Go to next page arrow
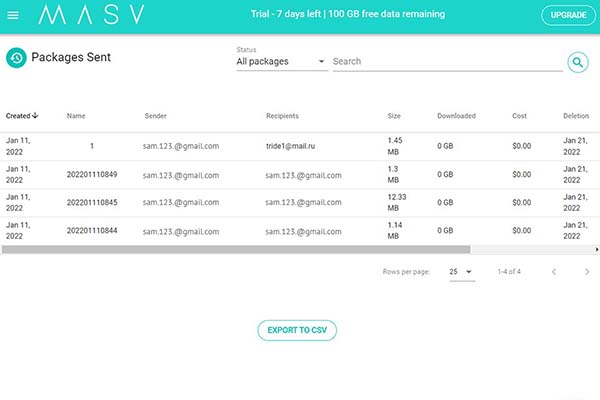The height and width of the screenshot is (400, 600). 587,272
